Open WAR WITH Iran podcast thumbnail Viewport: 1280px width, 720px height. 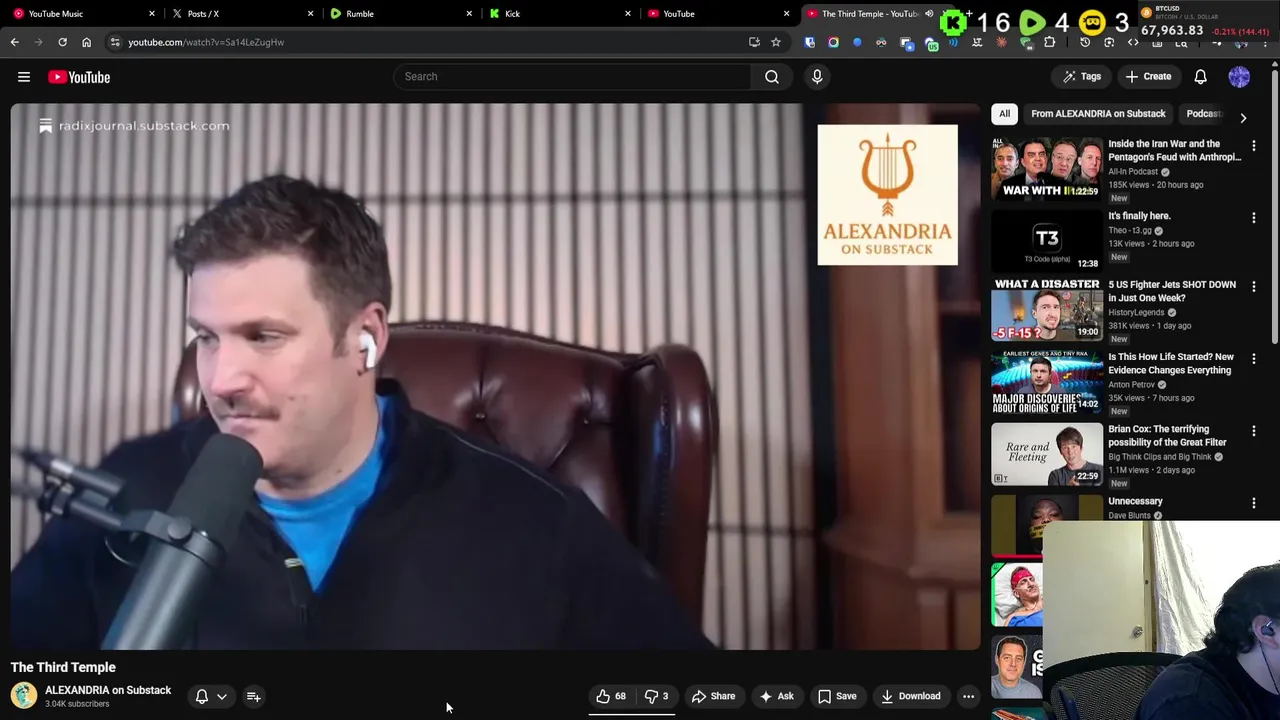pos(1046,167)
